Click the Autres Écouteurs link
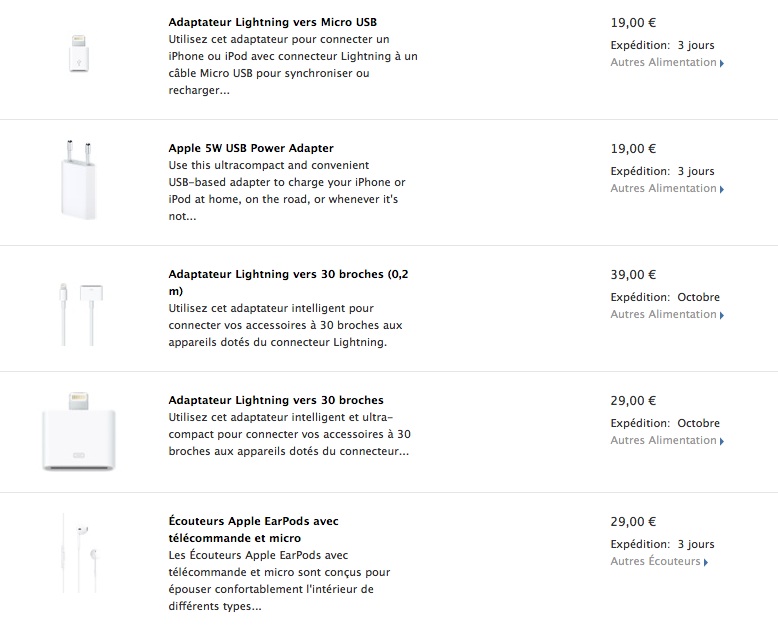This screenshot has width=778, height=635. point(655,561)
